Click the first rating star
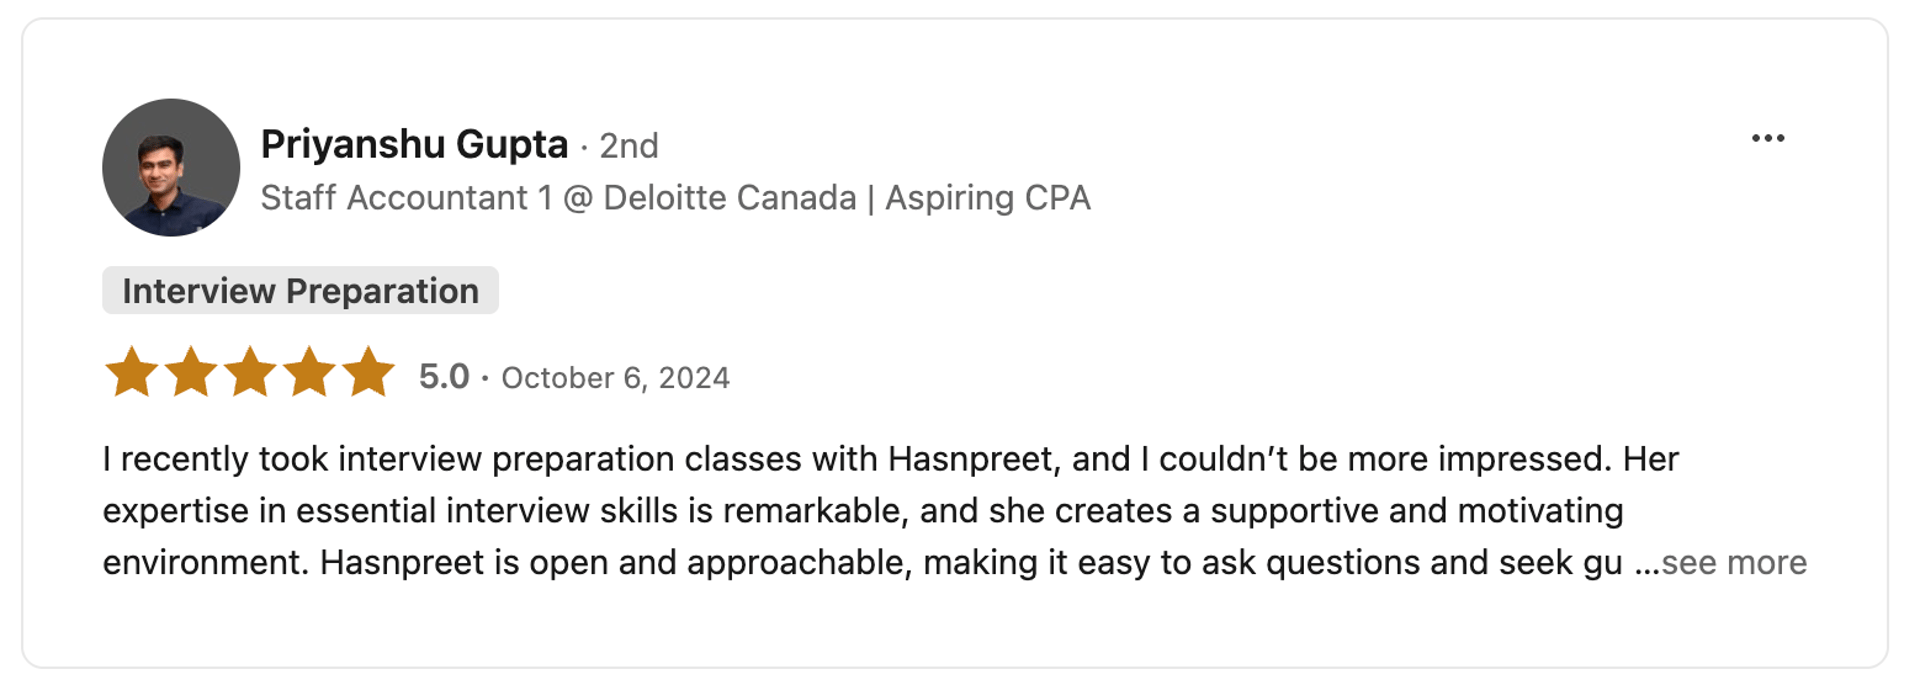 point(131,373)
